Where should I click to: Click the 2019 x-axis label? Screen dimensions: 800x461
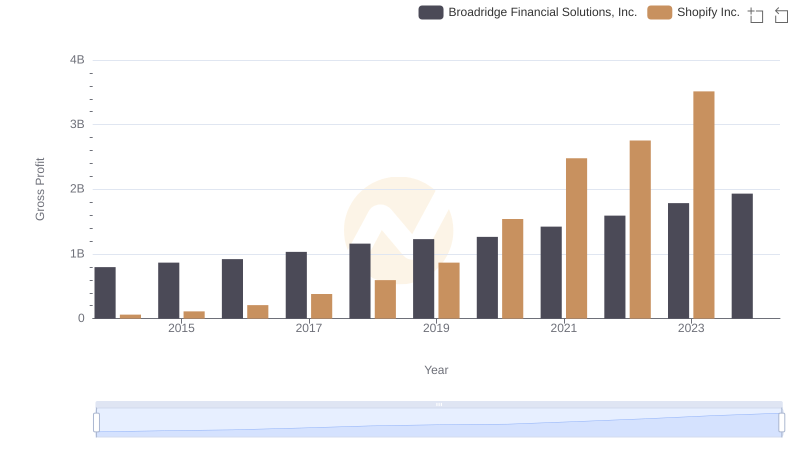436,328
